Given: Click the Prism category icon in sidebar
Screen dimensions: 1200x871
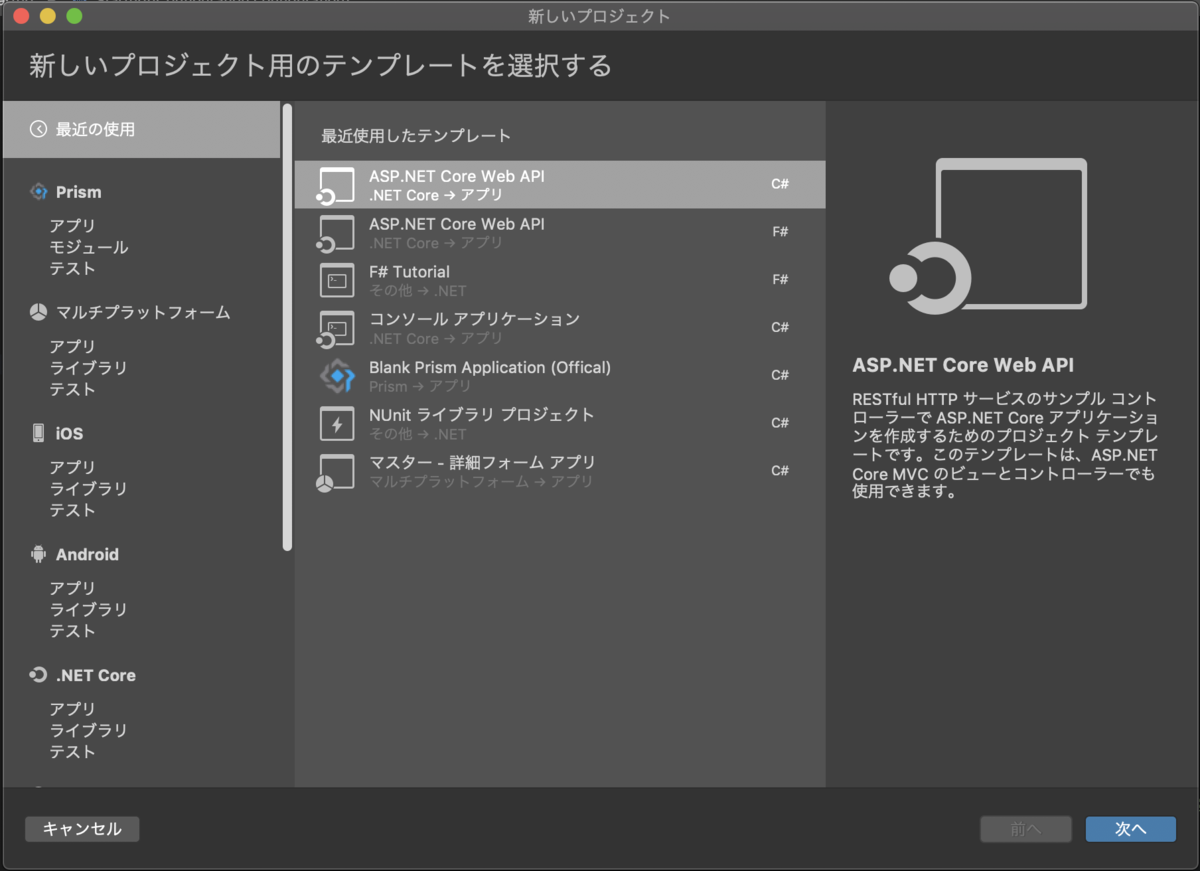Looking at the screenshot, I should 38,192.
